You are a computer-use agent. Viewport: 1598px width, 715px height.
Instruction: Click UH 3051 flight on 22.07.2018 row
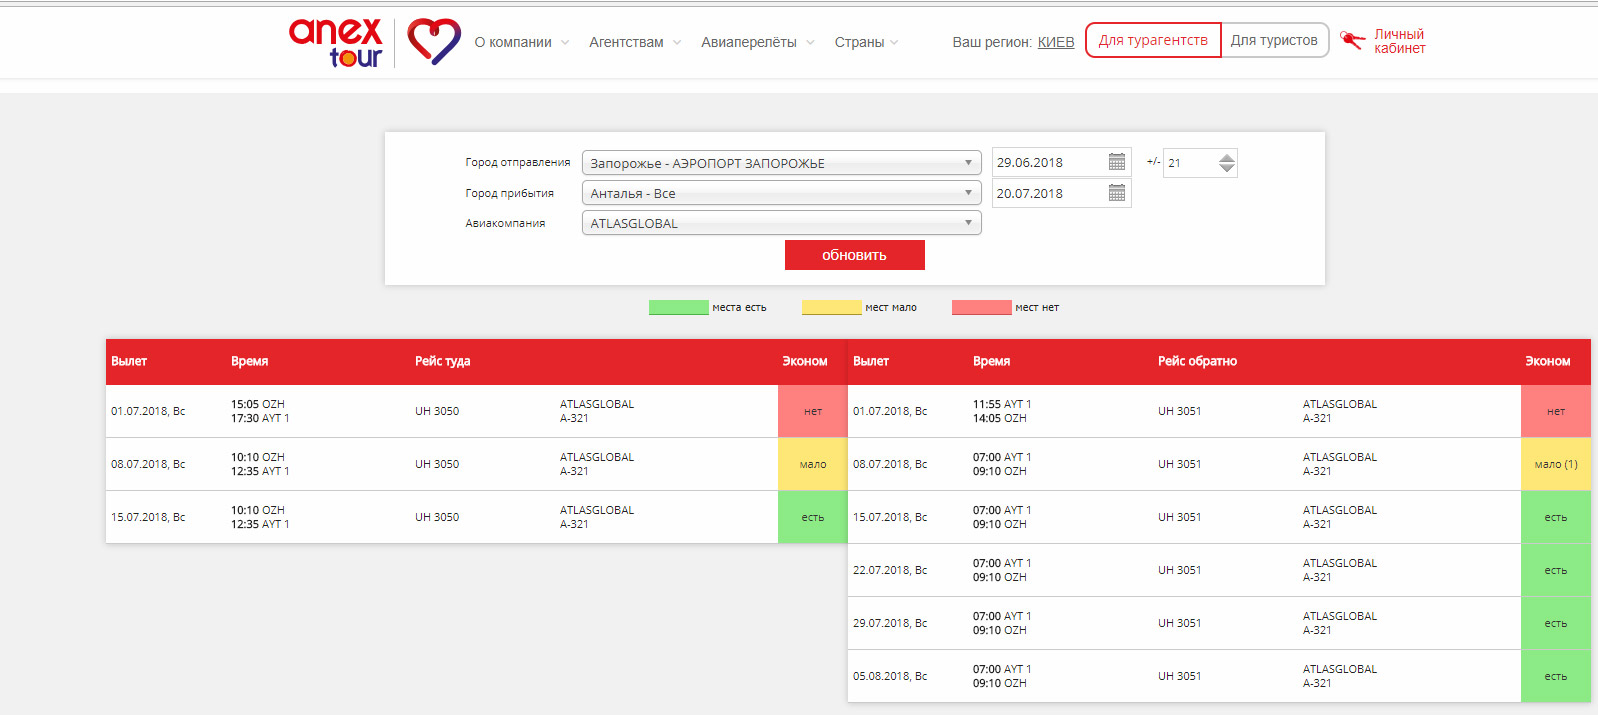(1180, 570)
